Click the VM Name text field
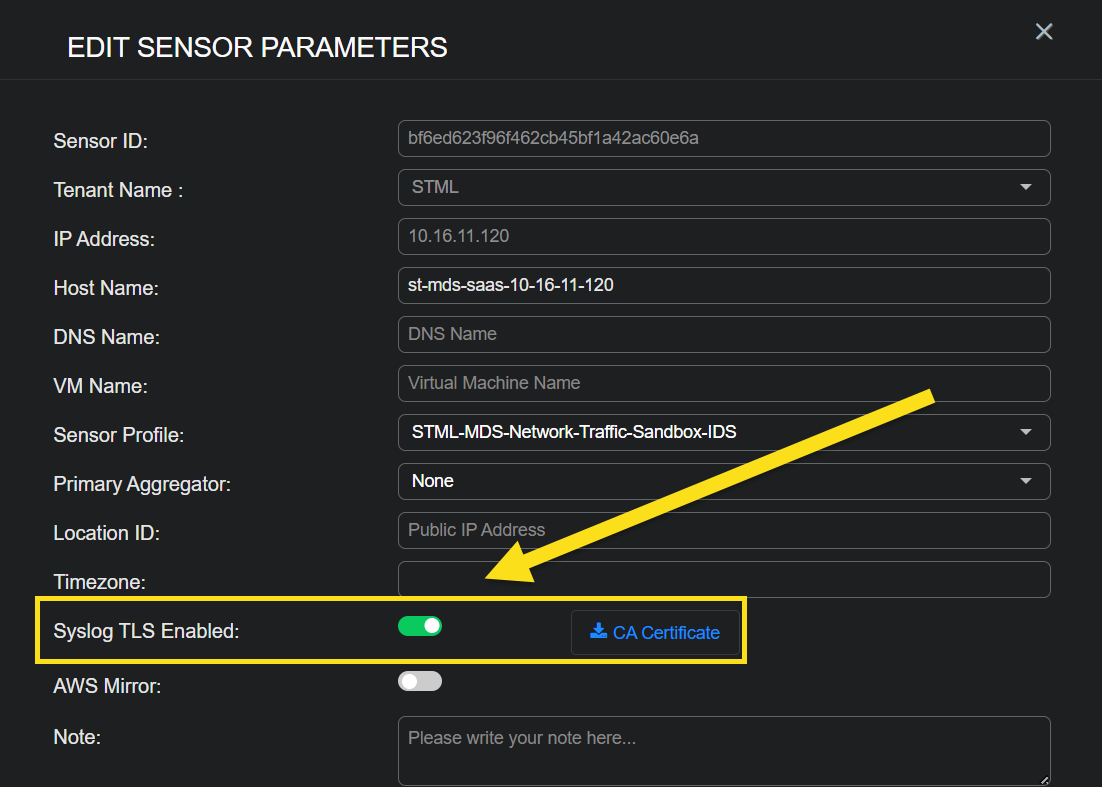This screenshot has width=1102, height=787. coord(723,383)
